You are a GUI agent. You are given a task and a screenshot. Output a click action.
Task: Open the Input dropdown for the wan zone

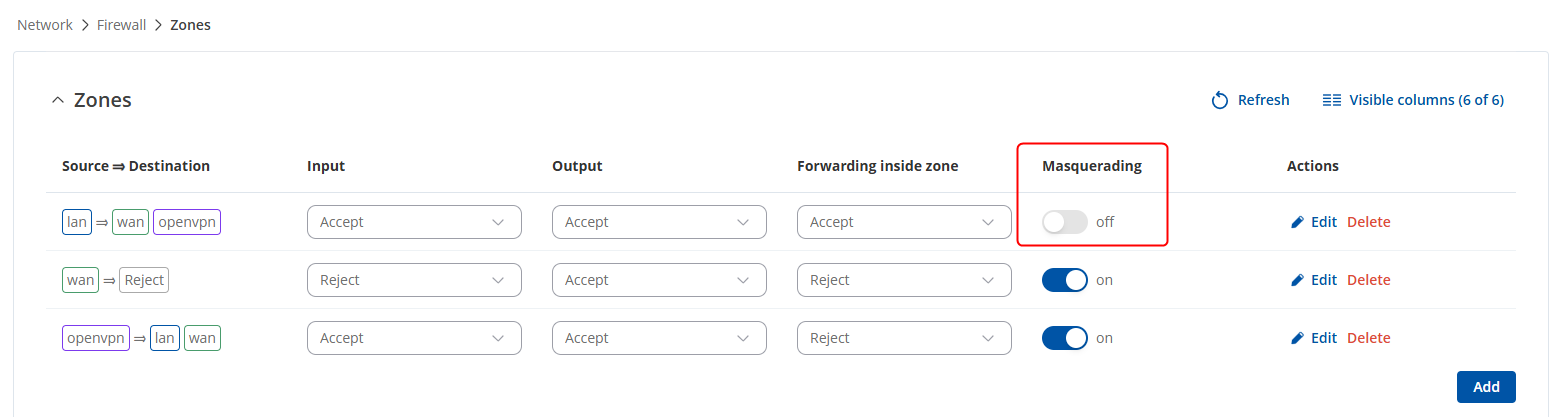pyautogui.click(x=414, y=280)
